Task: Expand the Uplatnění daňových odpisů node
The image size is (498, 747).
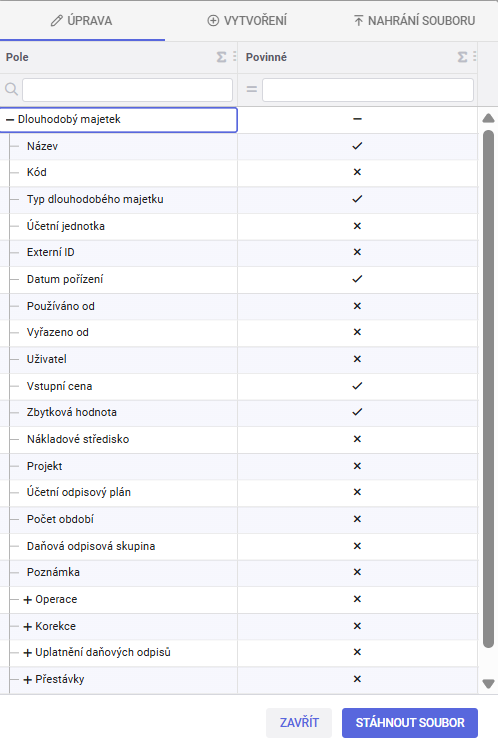Action: click(x=28, y=653)
